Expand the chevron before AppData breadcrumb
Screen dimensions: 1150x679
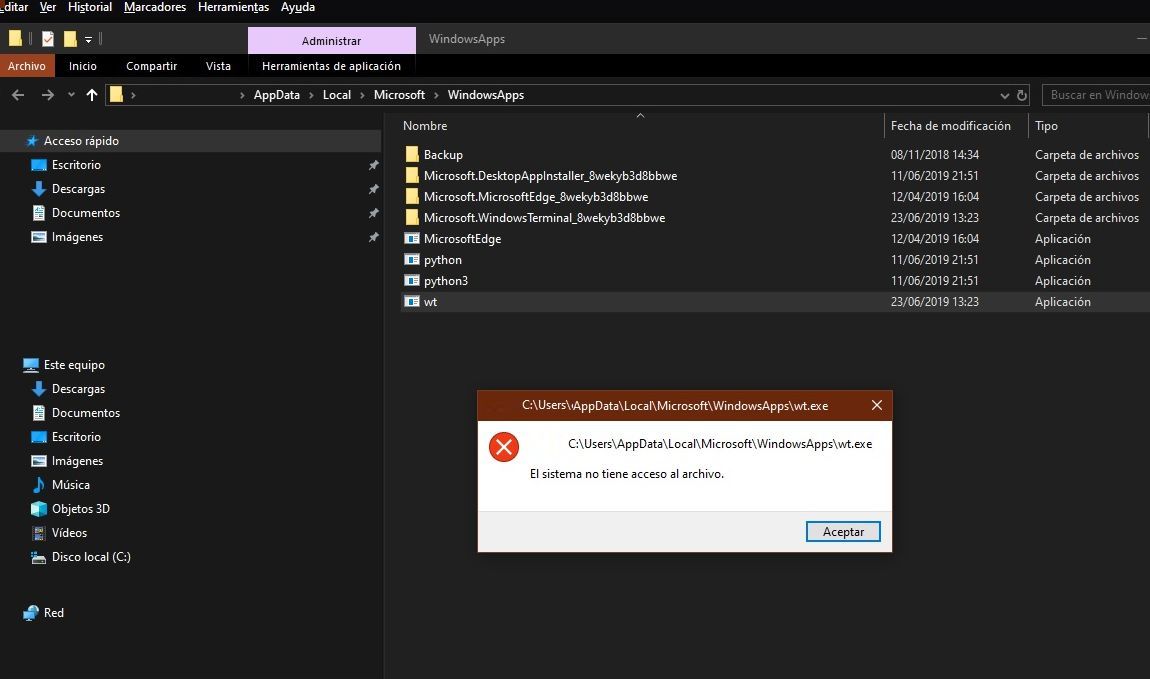click(242, 95)
